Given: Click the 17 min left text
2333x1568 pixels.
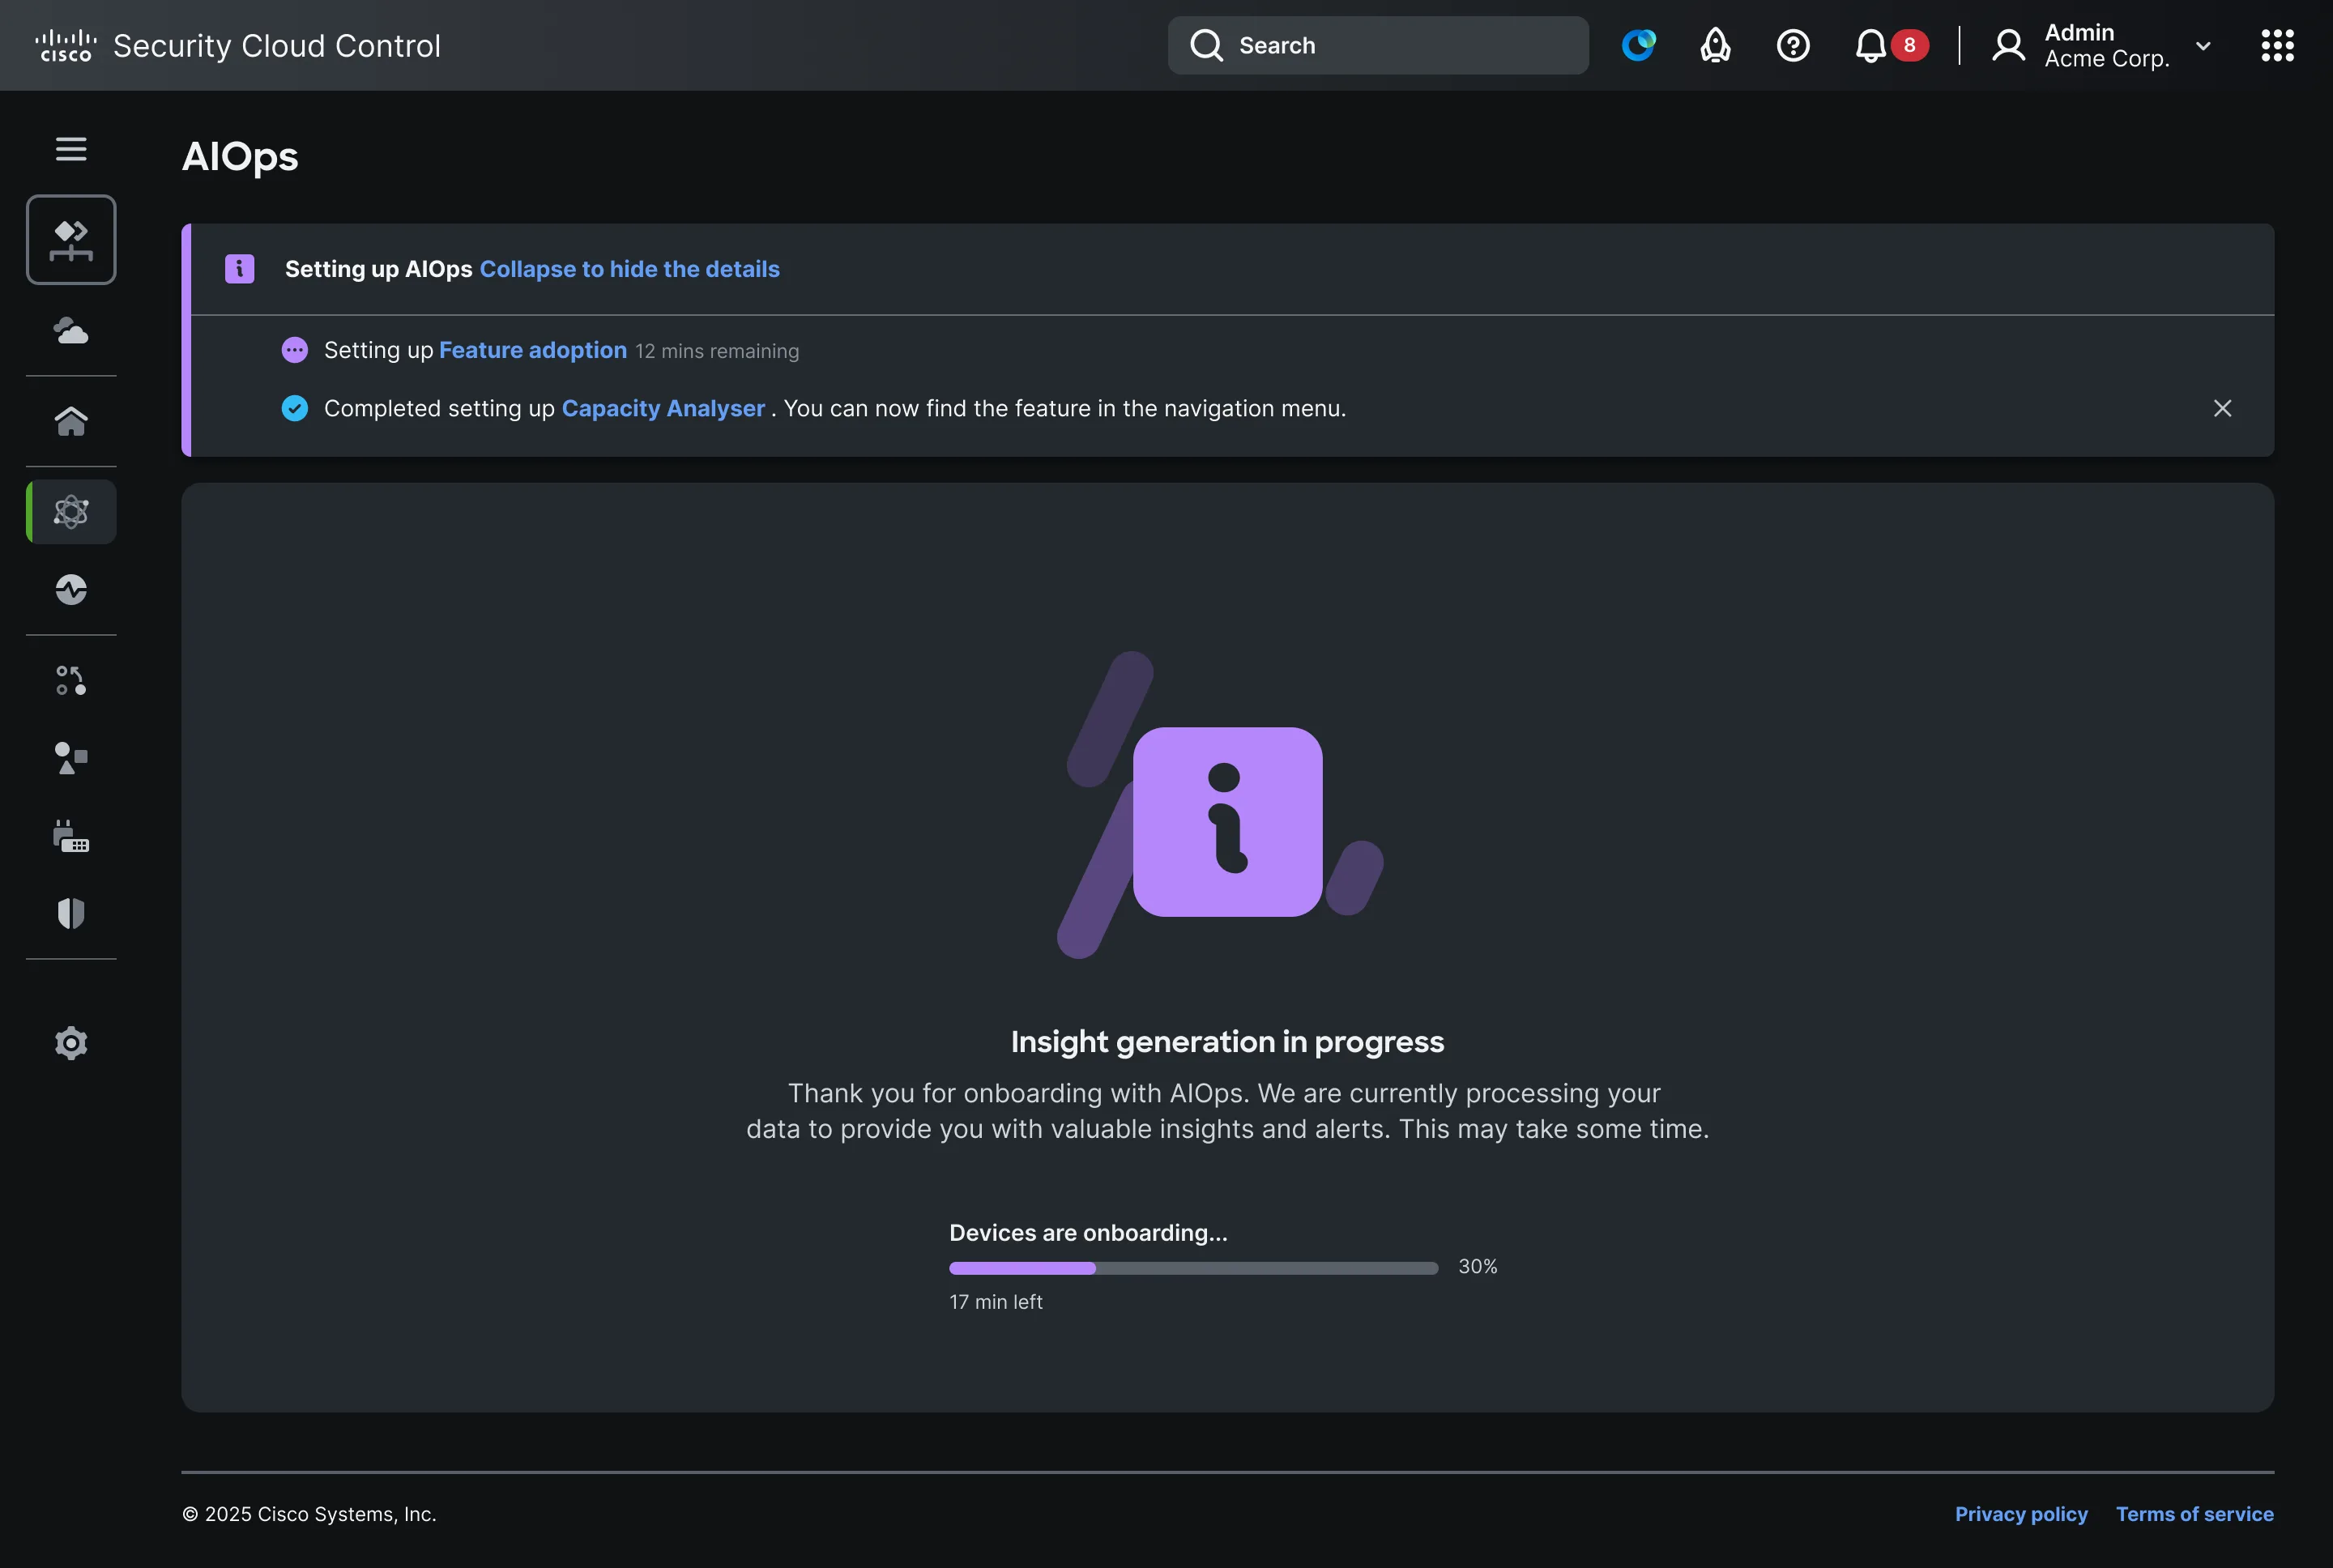Looking at the screenshot, I should (996, 1302).
